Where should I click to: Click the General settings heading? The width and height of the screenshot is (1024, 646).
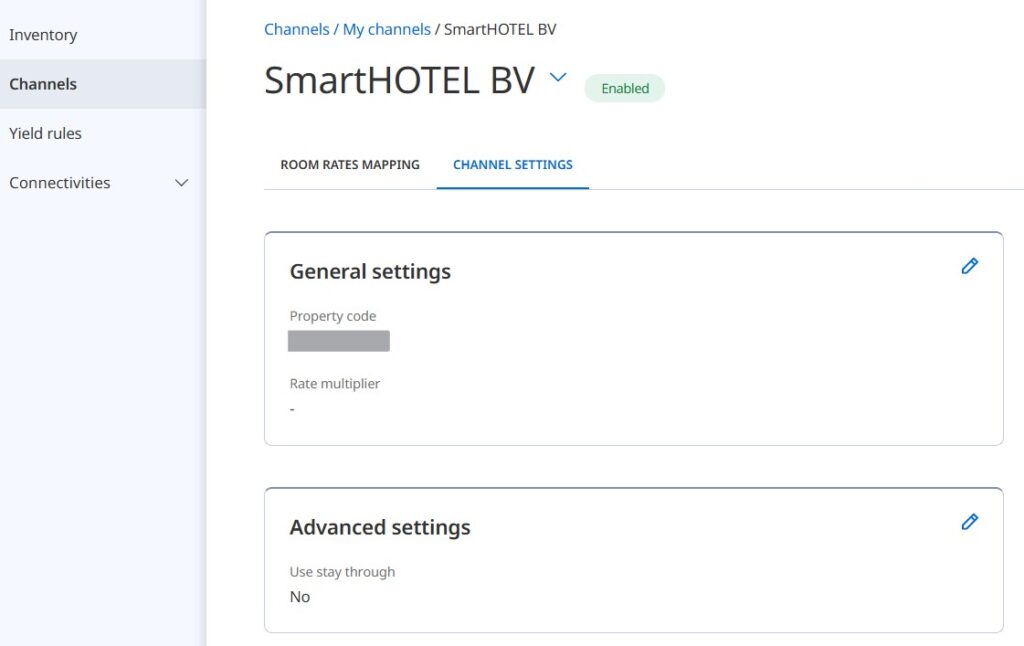[x=370, y=272]
